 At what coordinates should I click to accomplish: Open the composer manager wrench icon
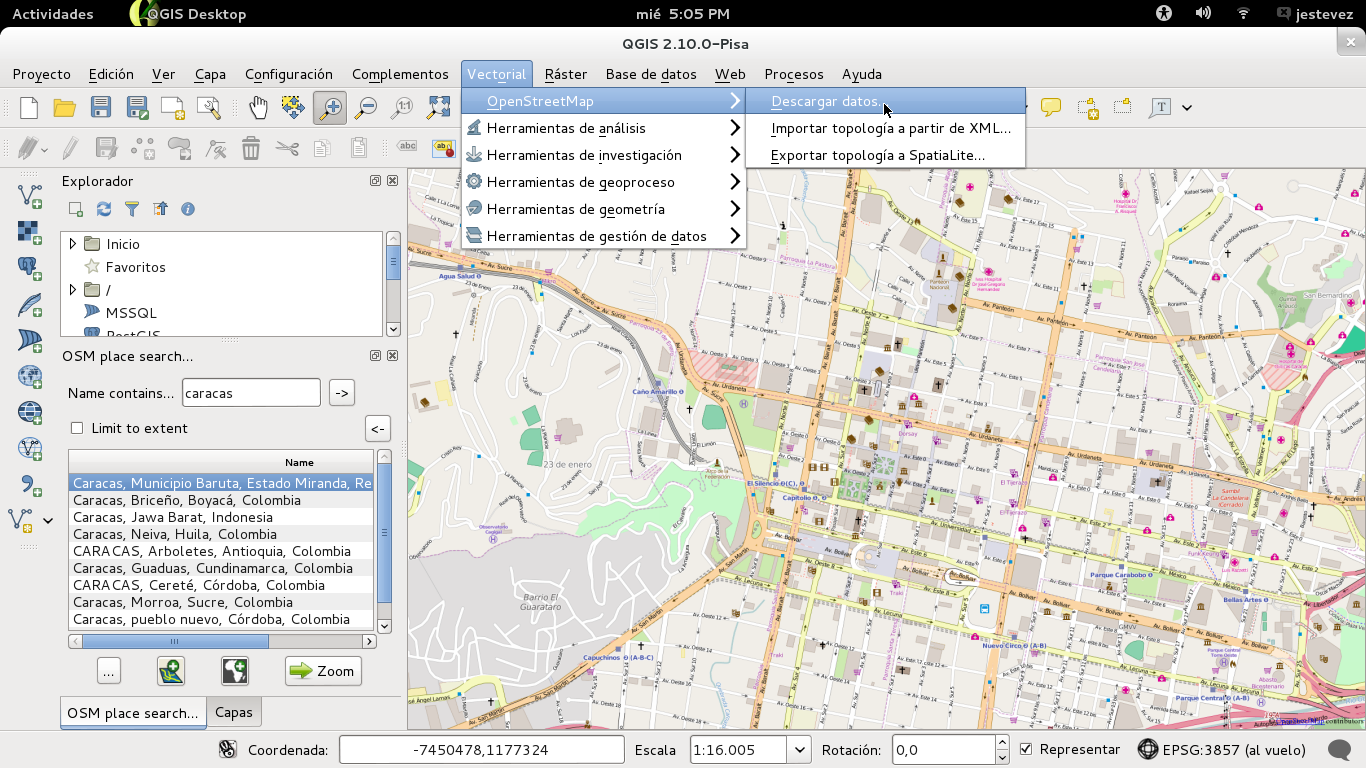209,107
